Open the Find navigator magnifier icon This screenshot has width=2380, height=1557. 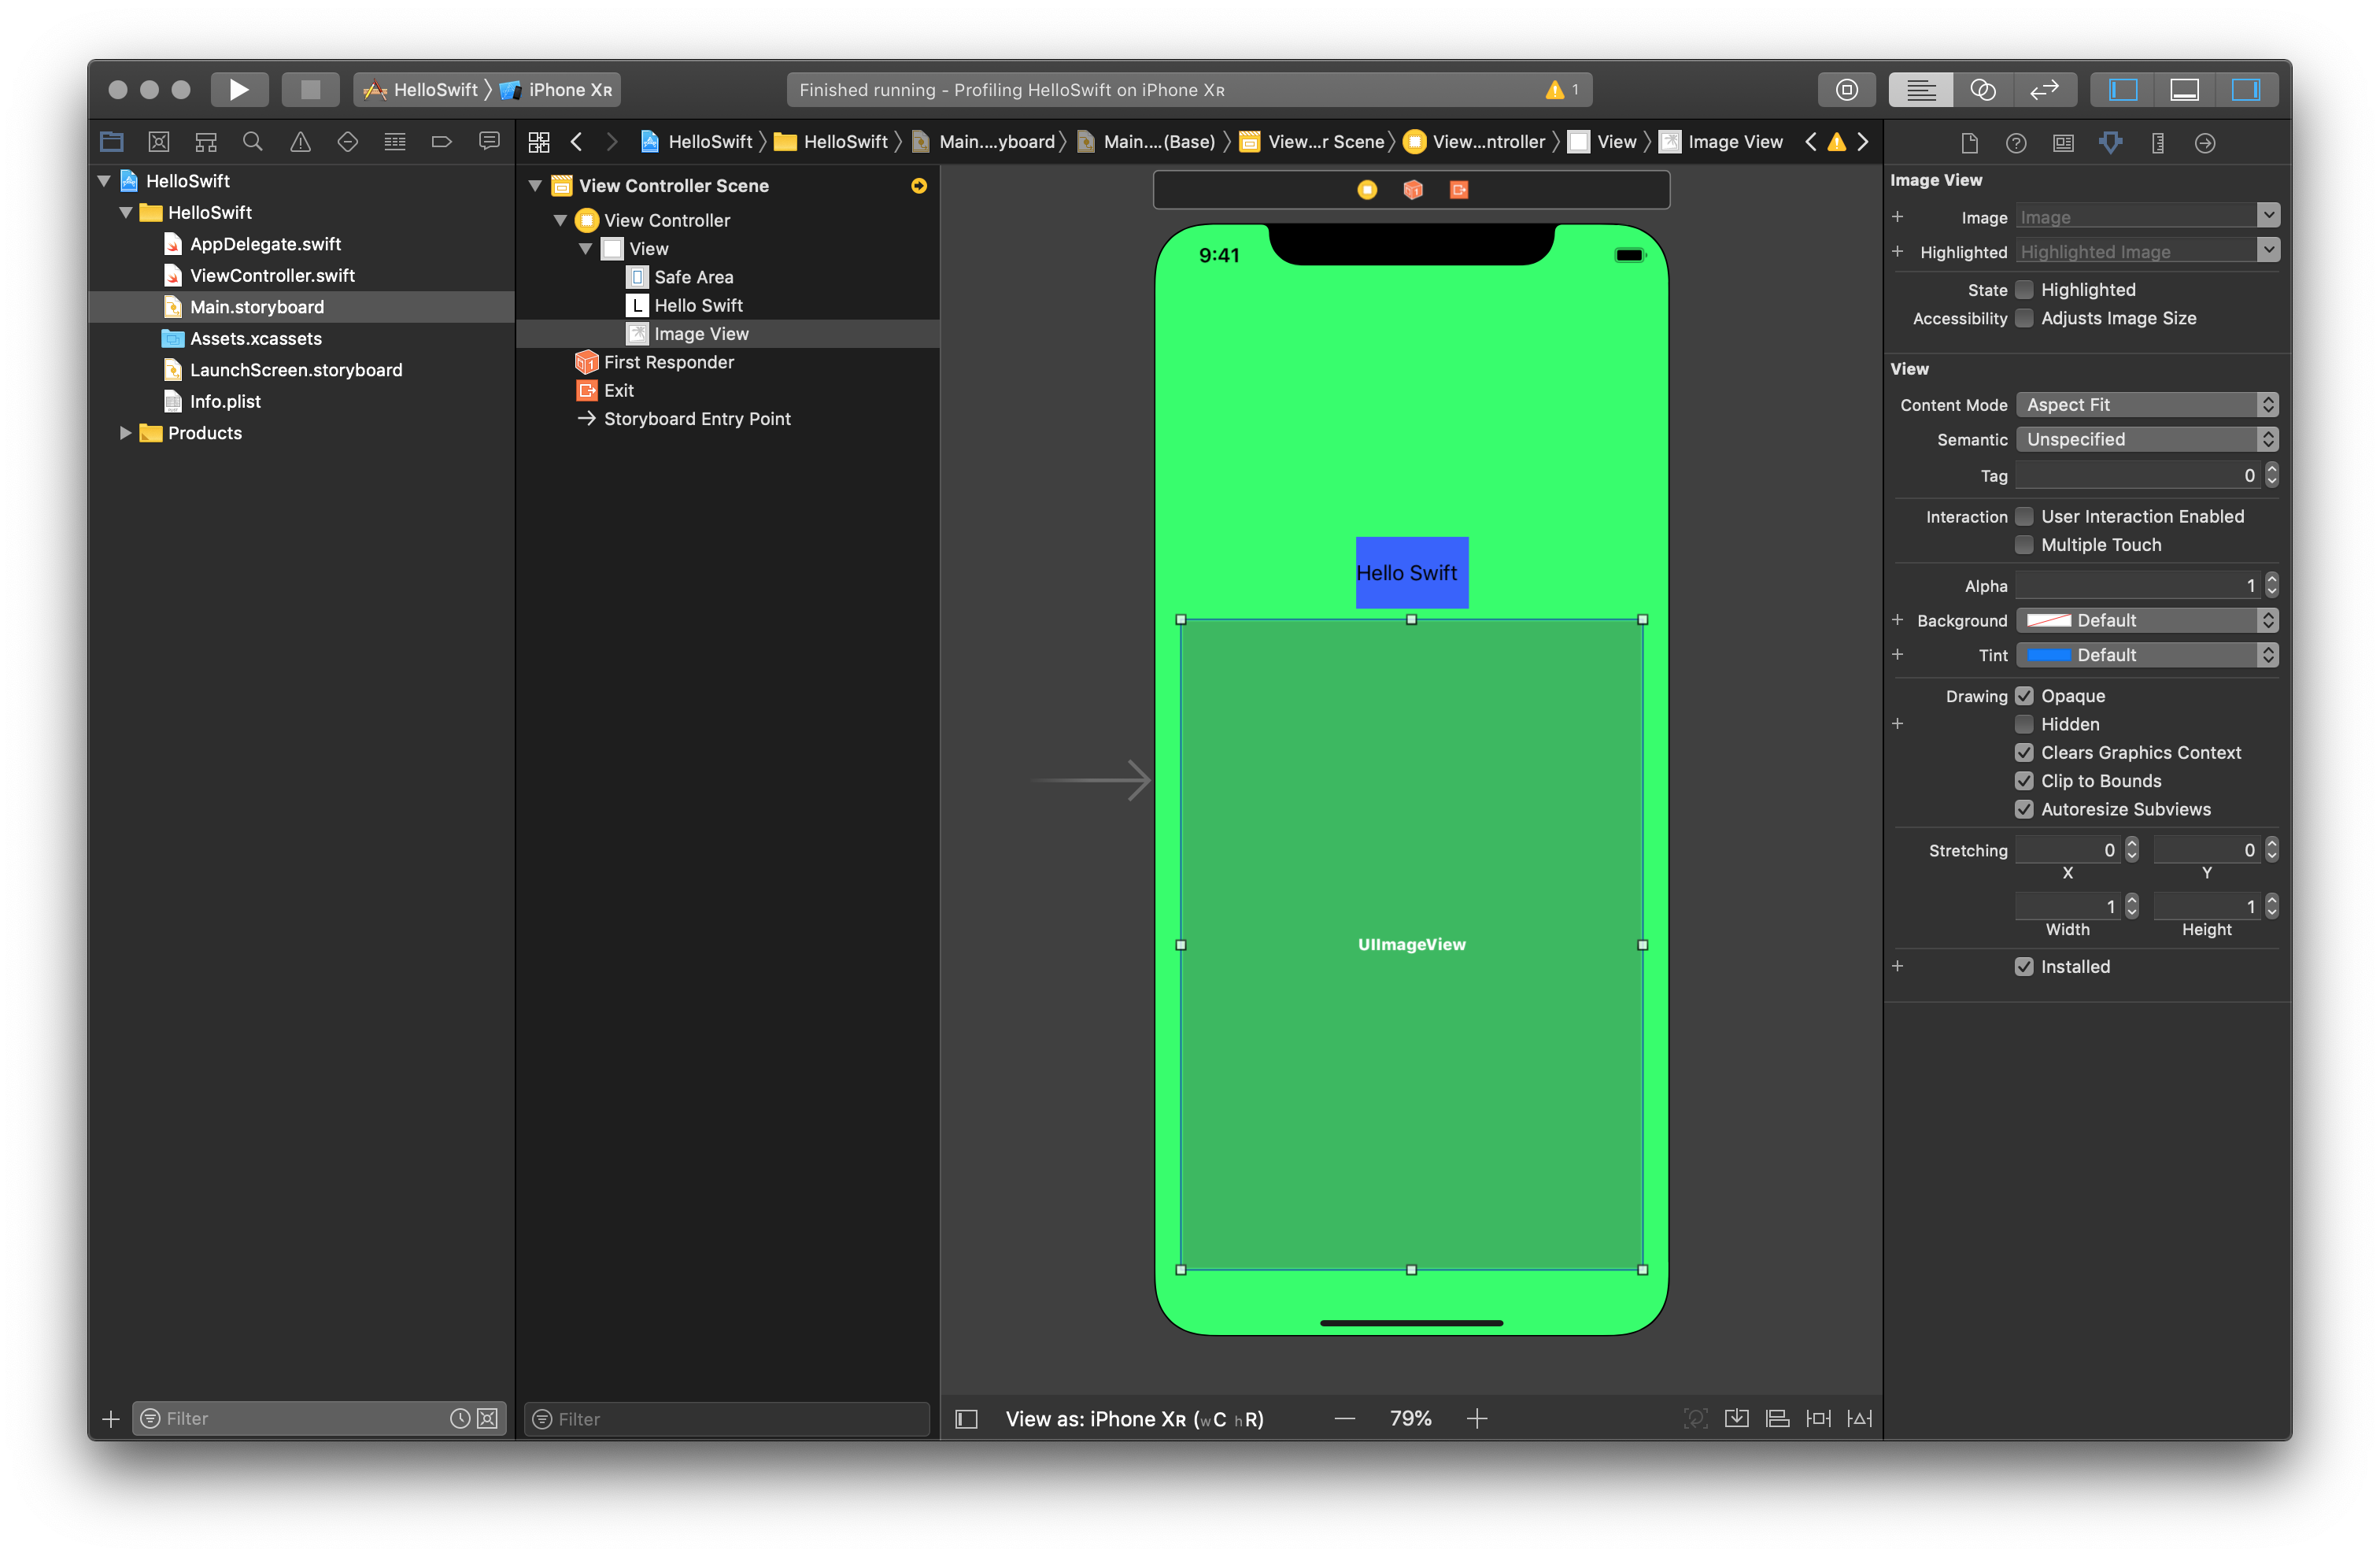(253, 142)
